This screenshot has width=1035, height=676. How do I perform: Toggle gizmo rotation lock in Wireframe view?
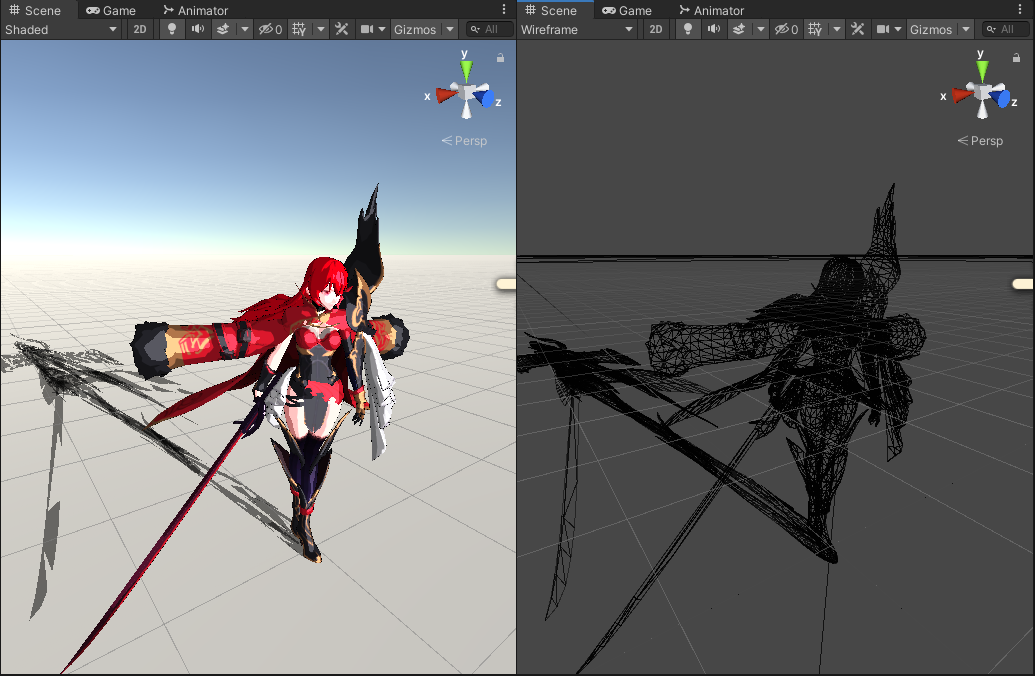[x=1017, y=58]
